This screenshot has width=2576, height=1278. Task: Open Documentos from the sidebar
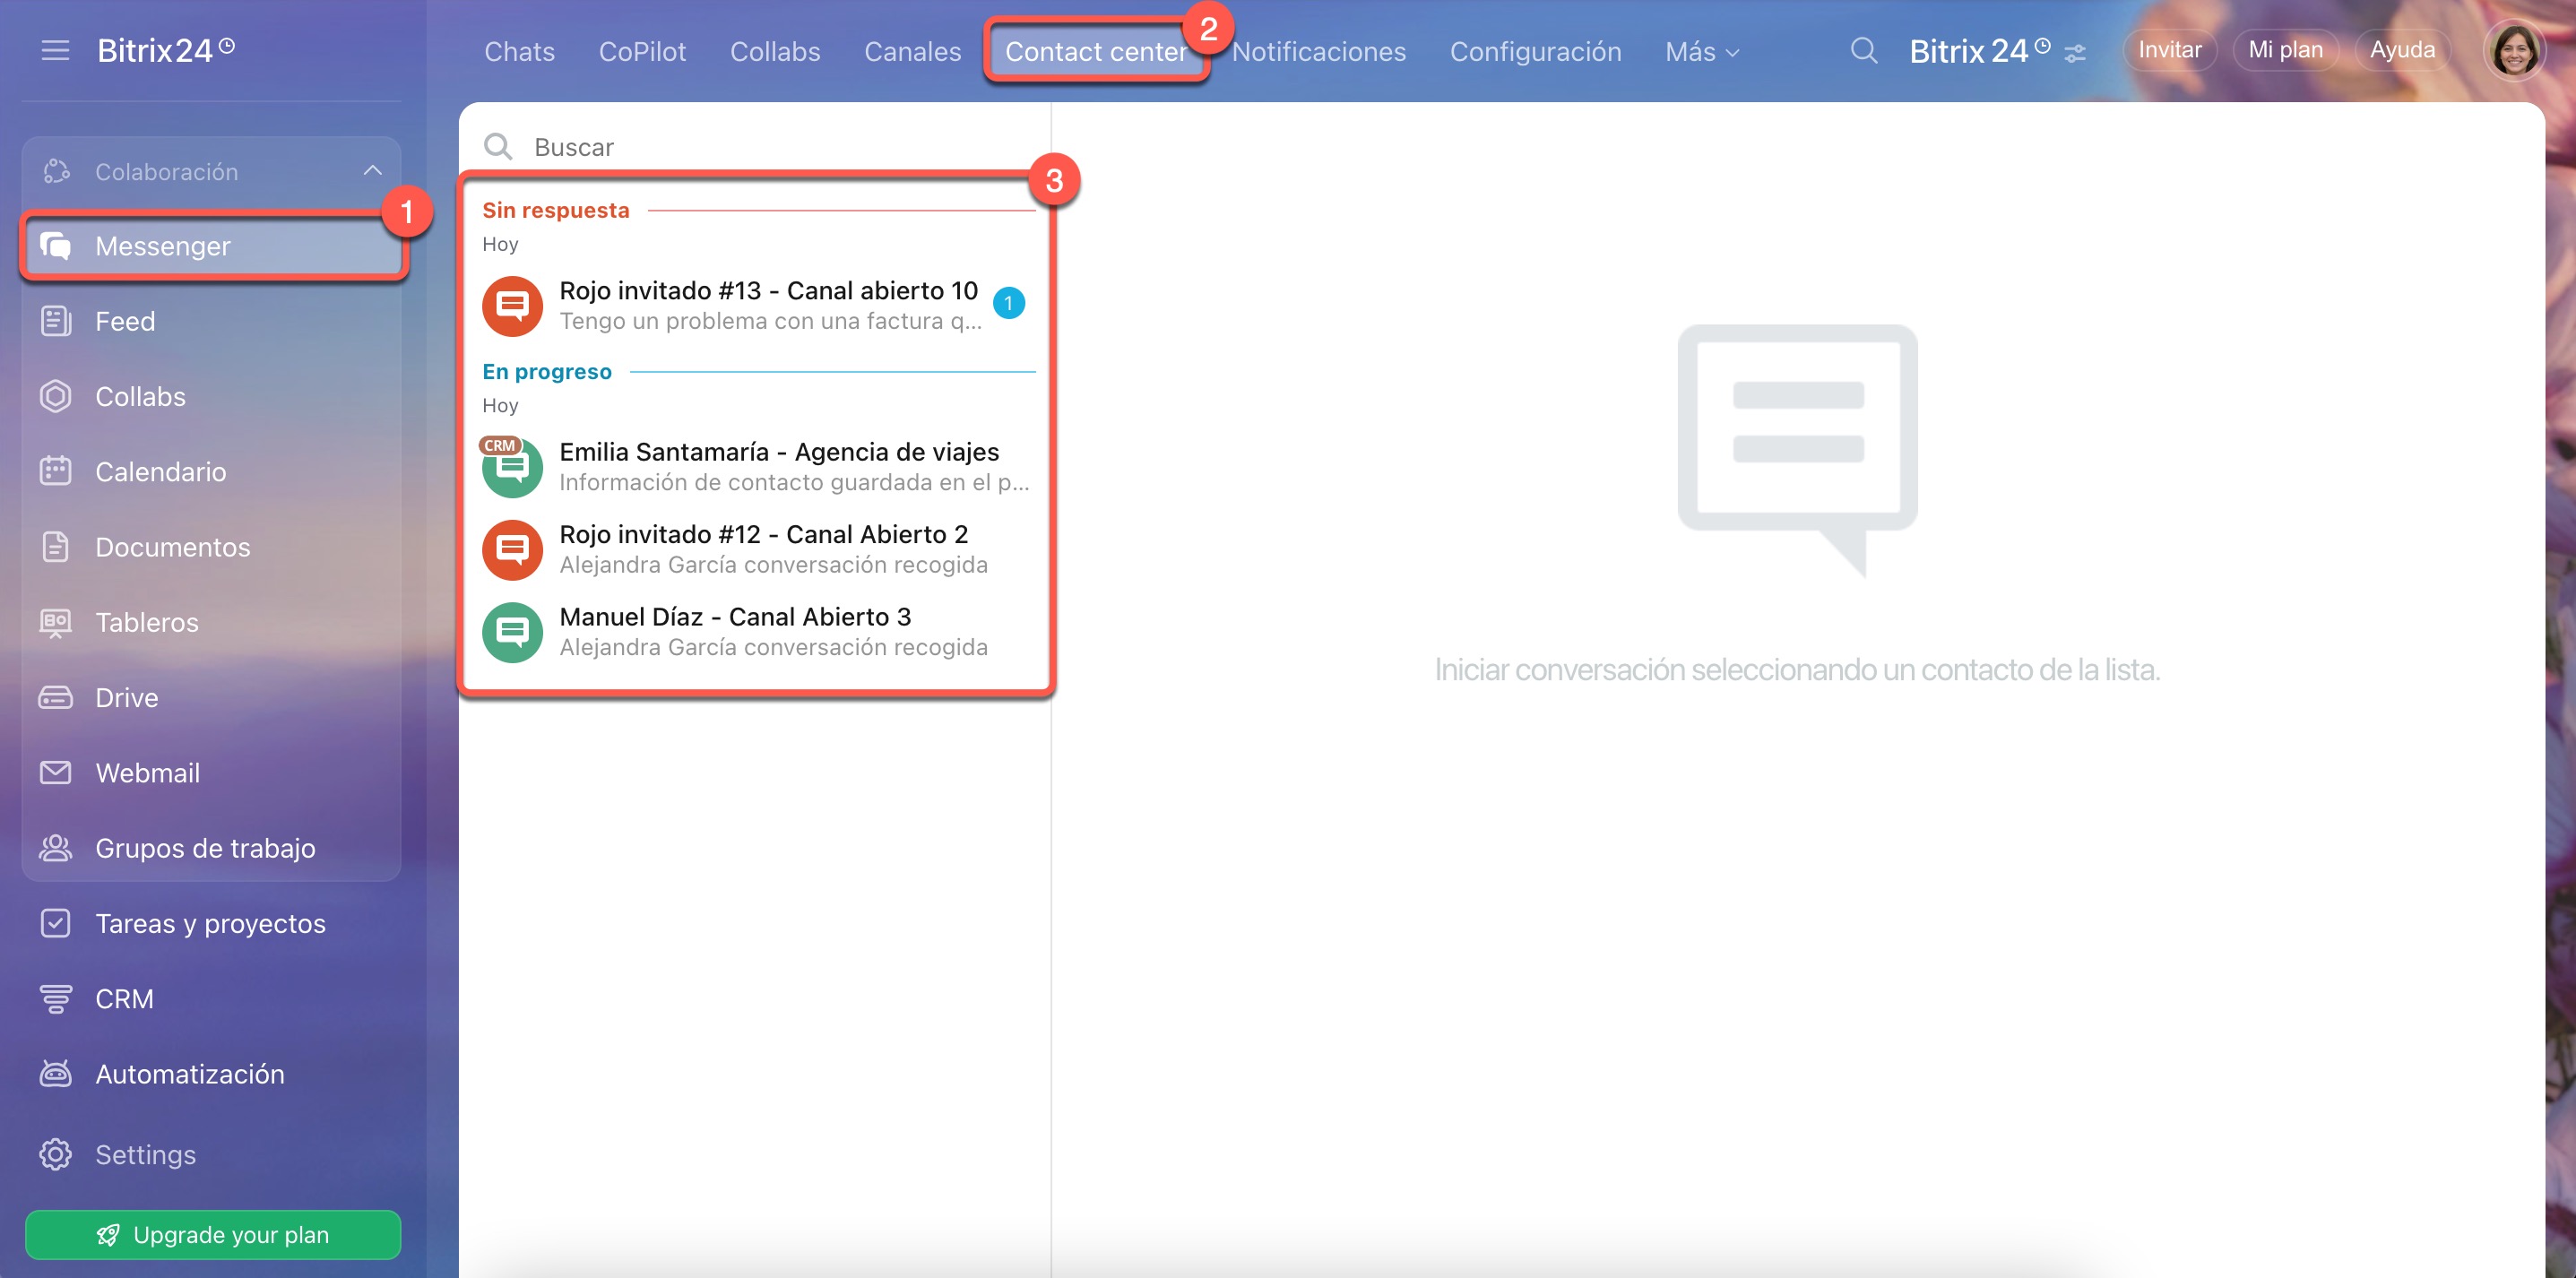(212, 547)
